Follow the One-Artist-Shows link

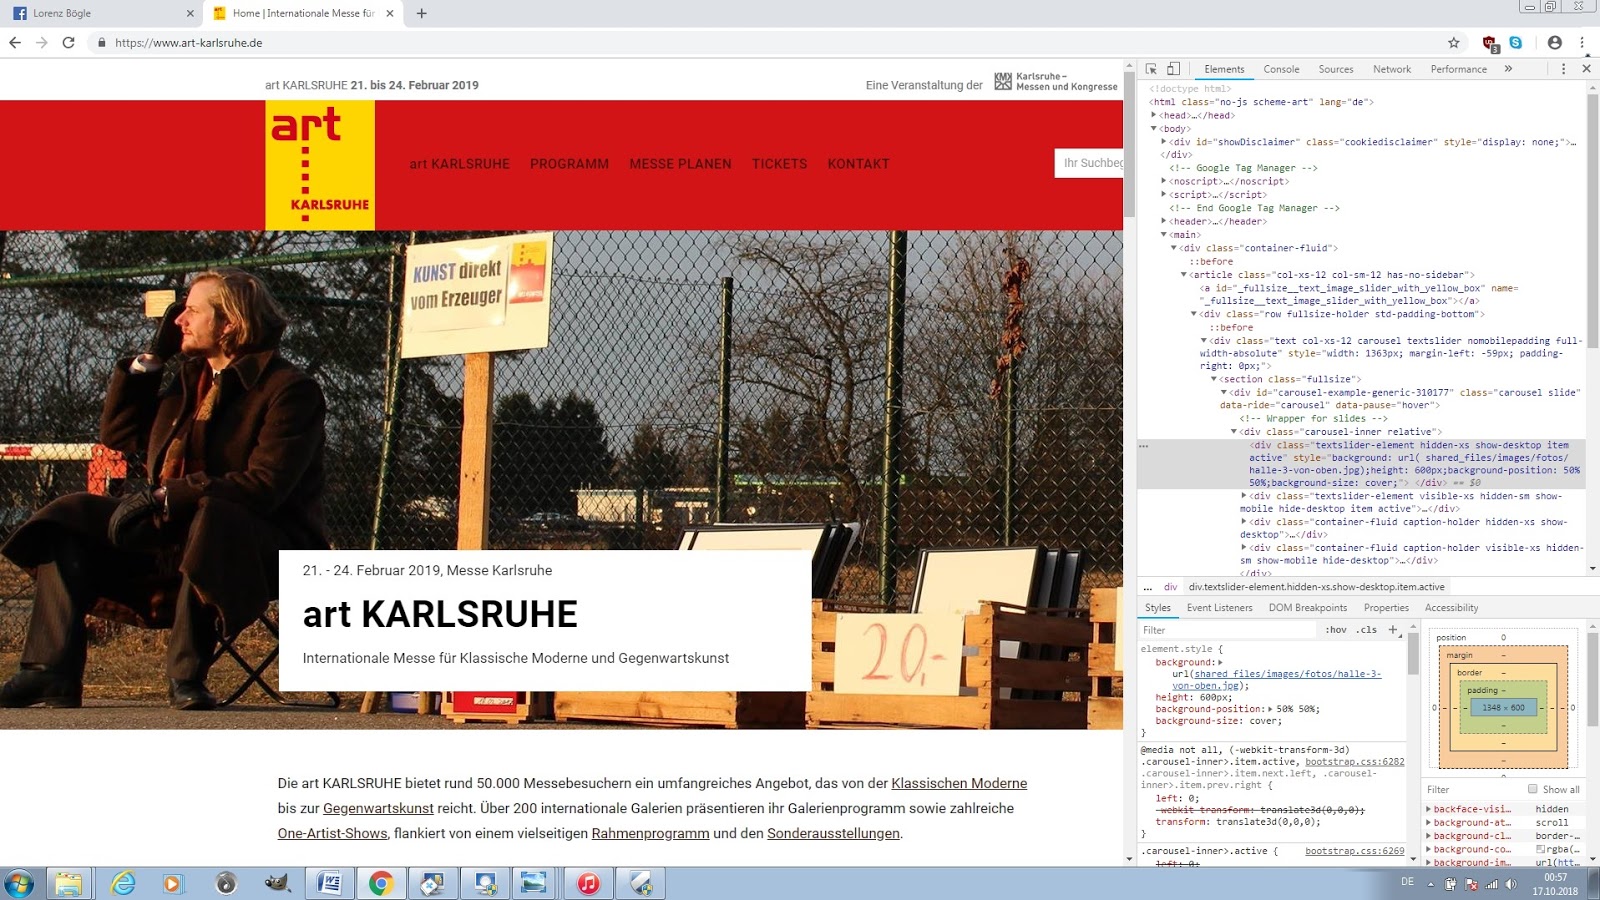(x=332, y=833)
